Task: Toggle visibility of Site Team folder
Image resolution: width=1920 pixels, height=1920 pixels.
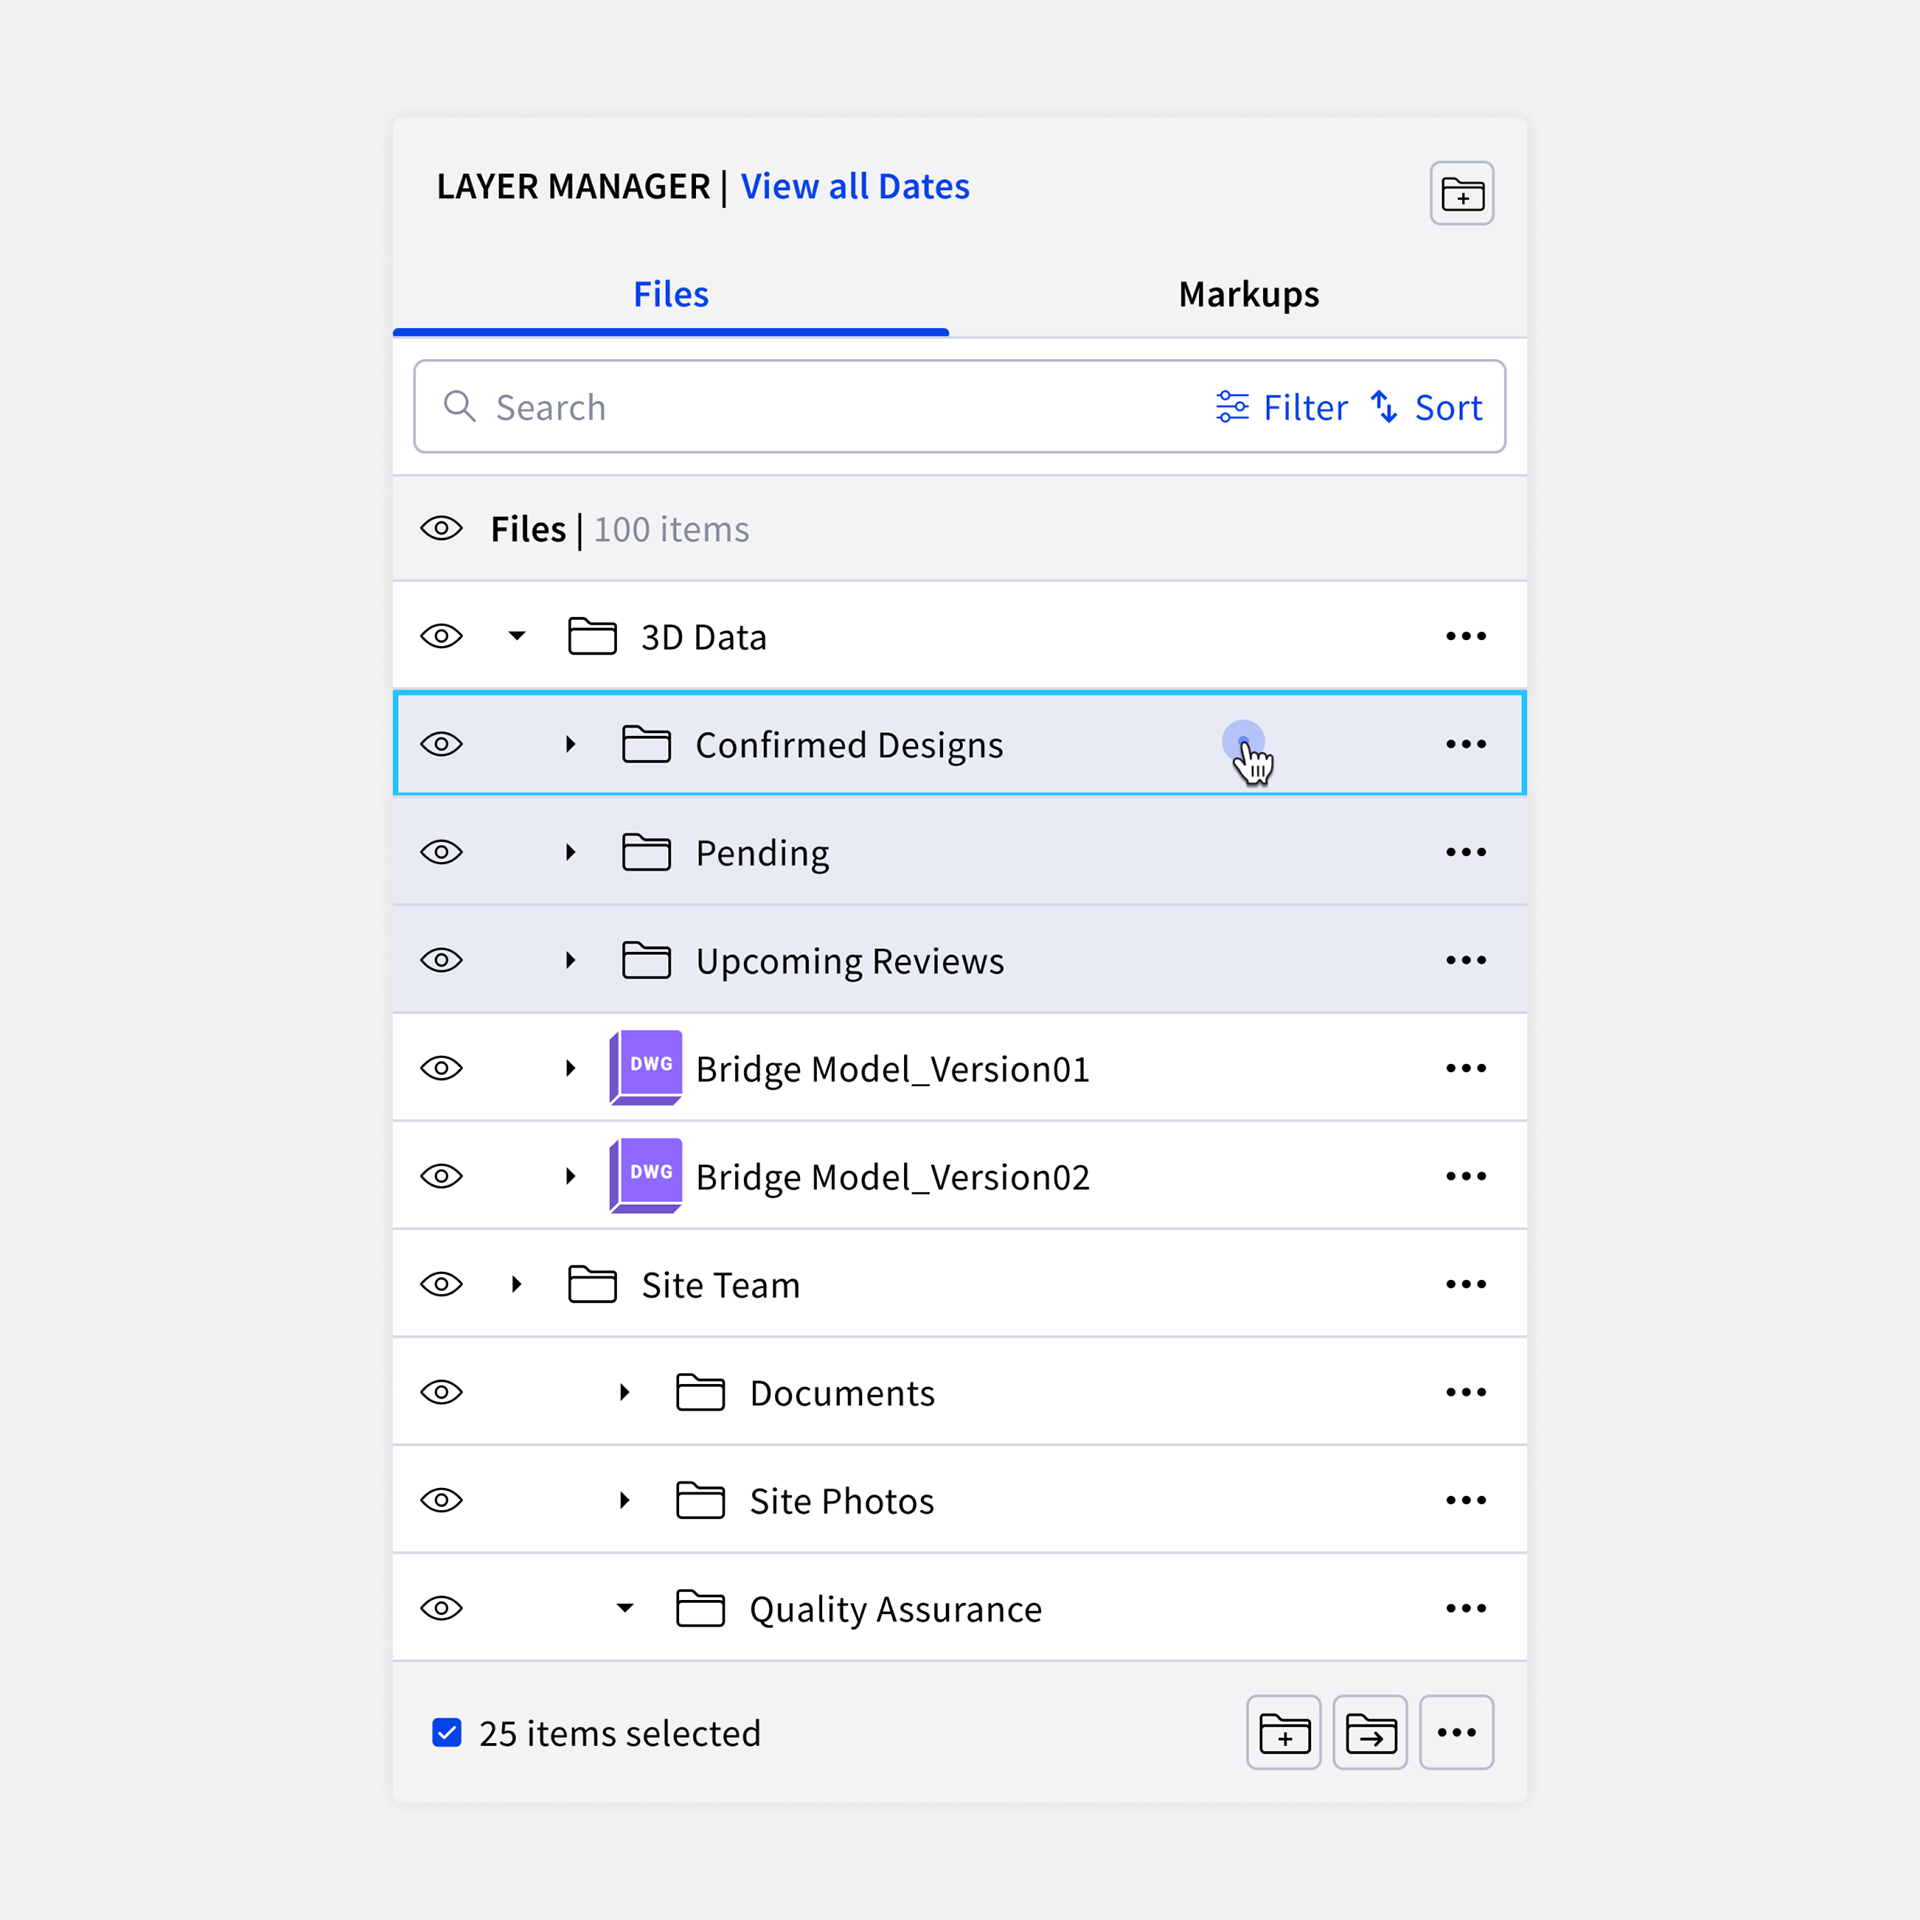Action: click(441, 1284)
